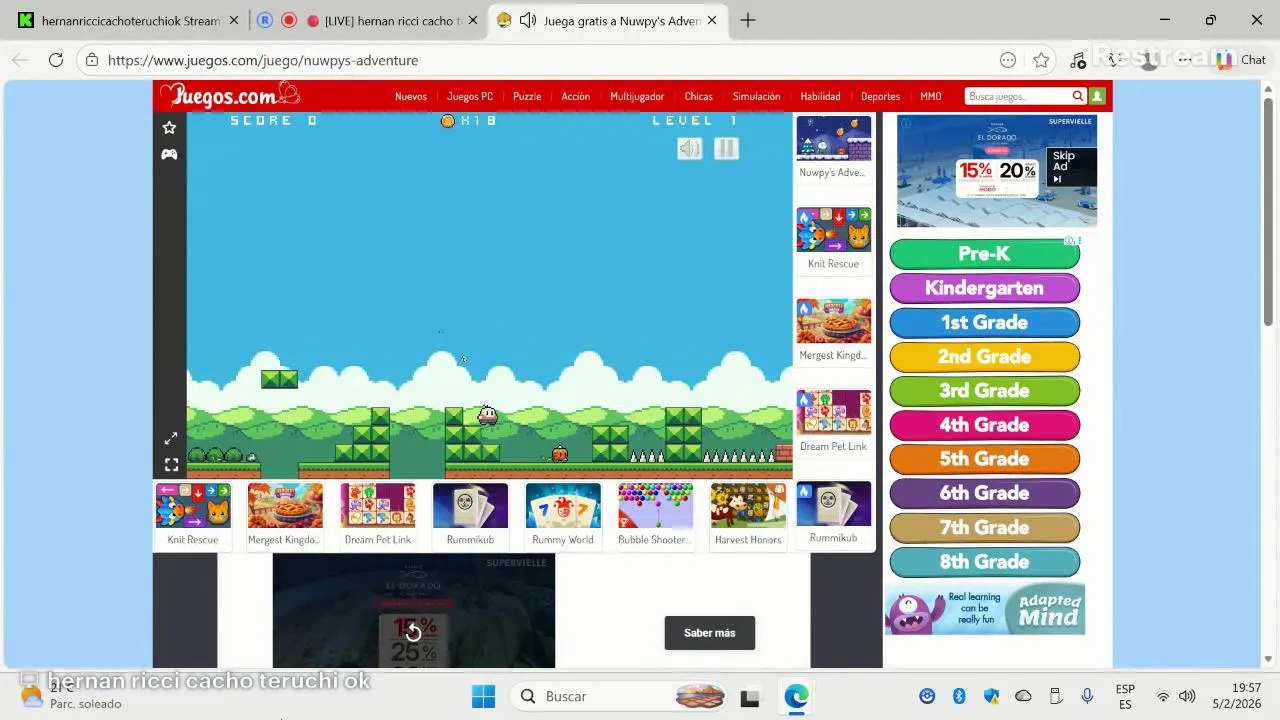Pause the Nuwpy's Adventure game
Screen dimensions: 1280x720
coord(726,149)
